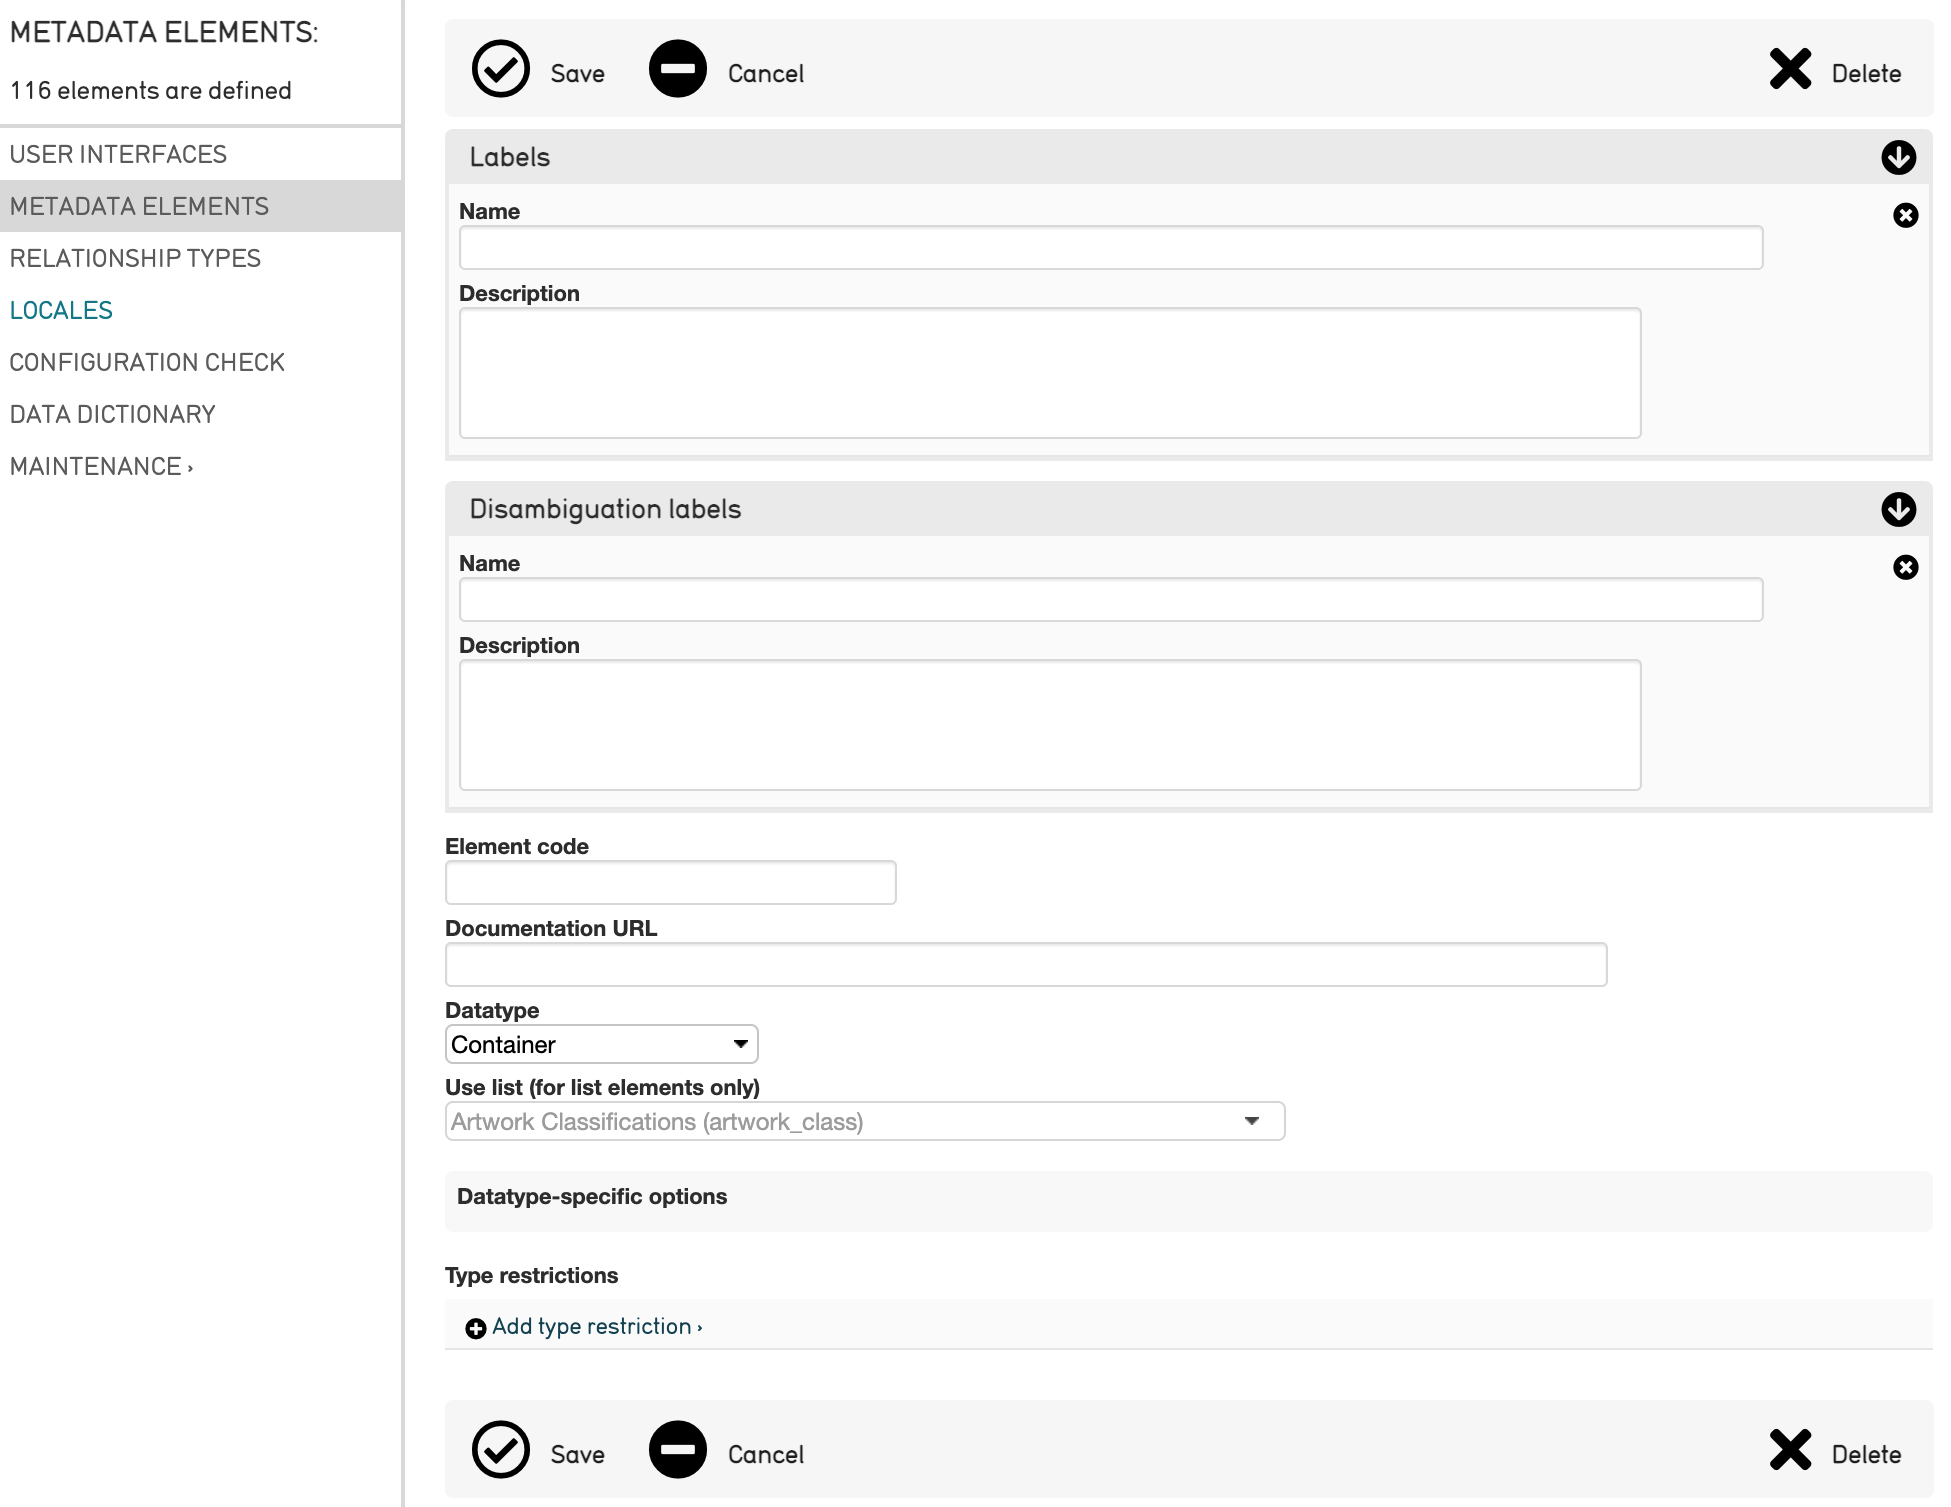Click into the Documentation URL field

click(x=1025, y=964)
